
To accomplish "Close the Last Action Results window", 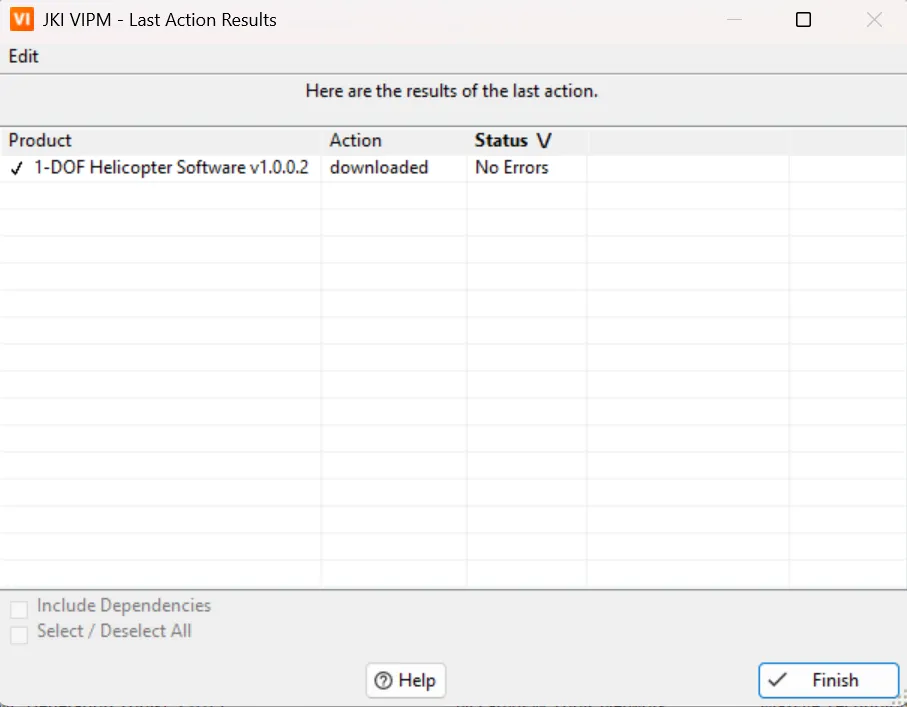I will [x=874, y=20].
